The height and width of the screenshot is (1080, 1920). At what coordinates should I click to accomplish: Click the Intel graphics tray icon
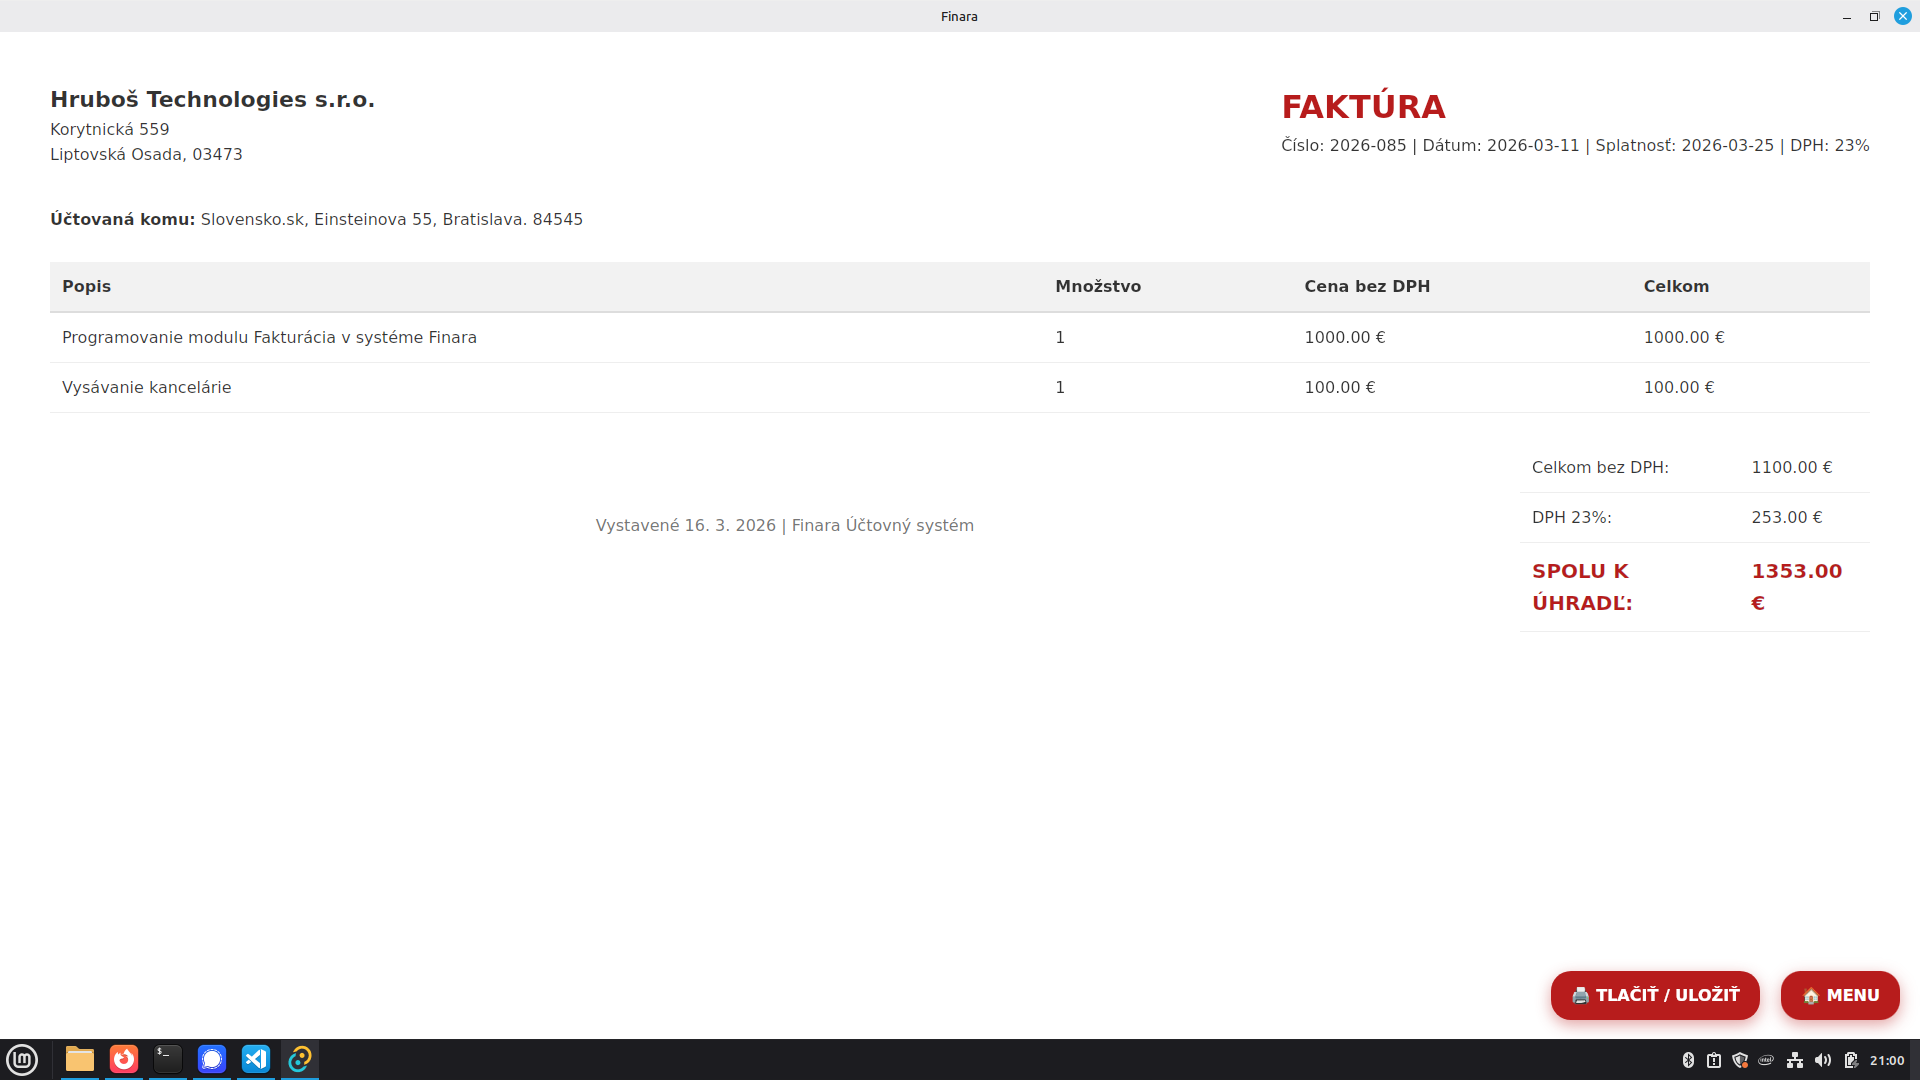[1766, 1060]
